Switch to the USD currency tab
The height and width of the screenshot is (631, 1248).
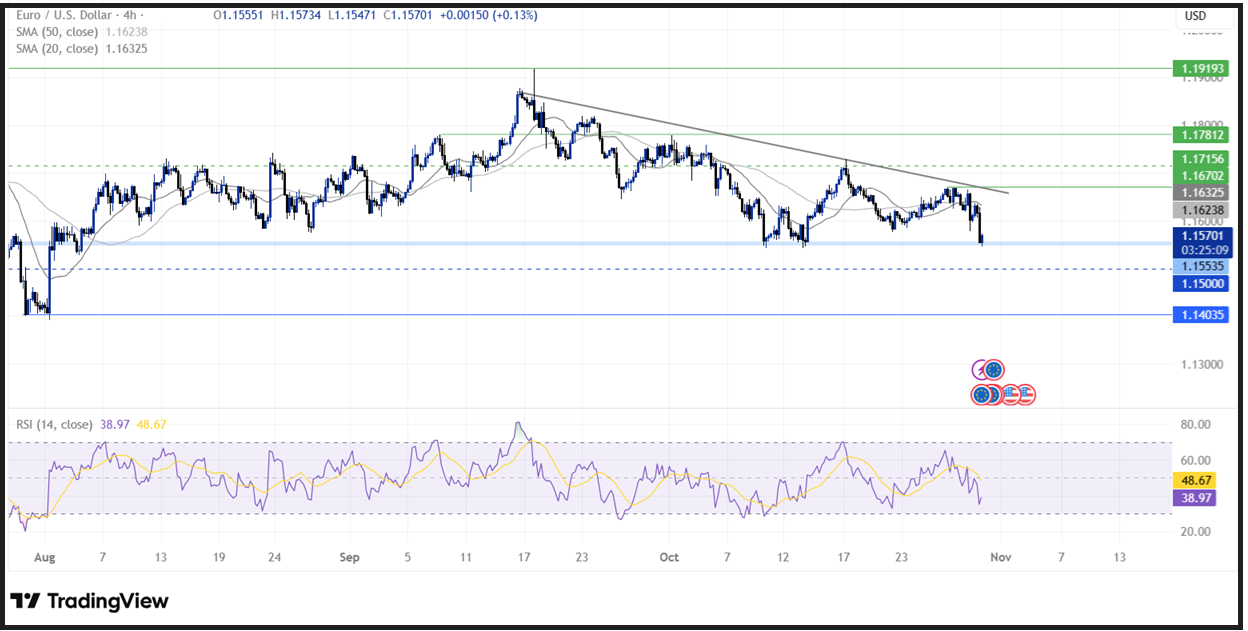(1196, 15)
